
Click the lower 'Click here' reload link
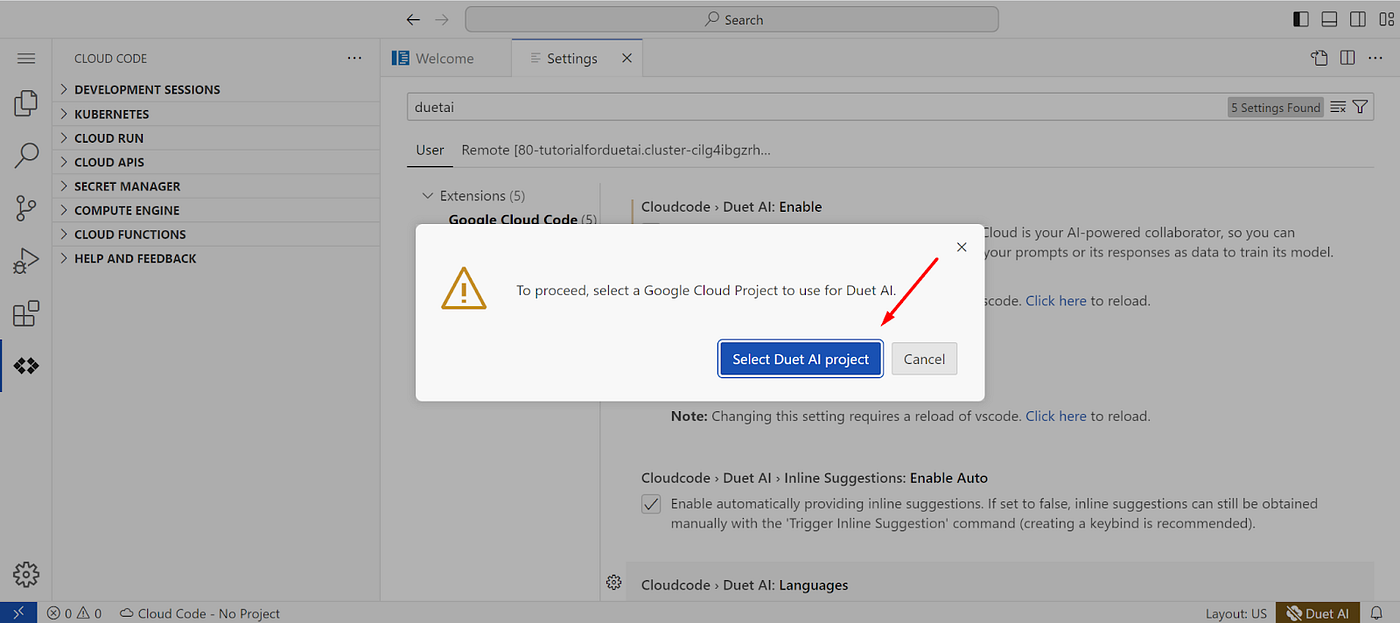pyautogui.click(x=1056, y=416)
